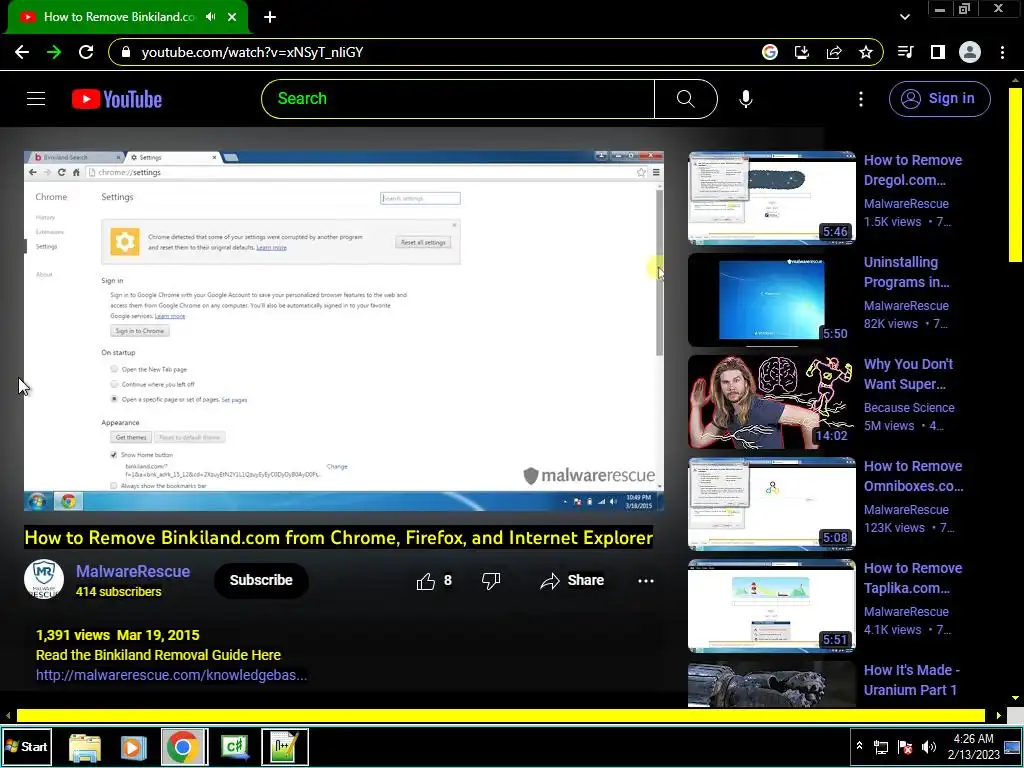Show hidden system tray icons
Viewport: 1024px width, 768px height.
(x=859, y=746)
